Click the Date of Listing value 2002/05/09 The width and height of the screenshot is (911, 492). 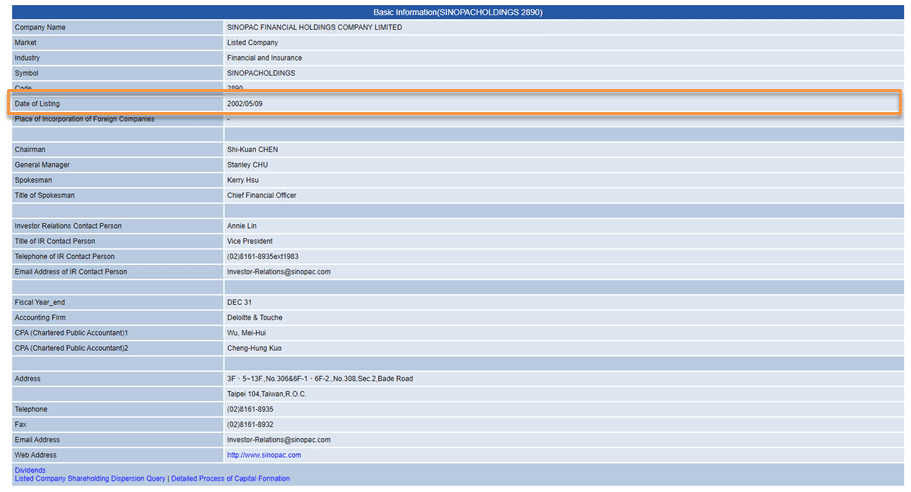click(x=245, y=104)
